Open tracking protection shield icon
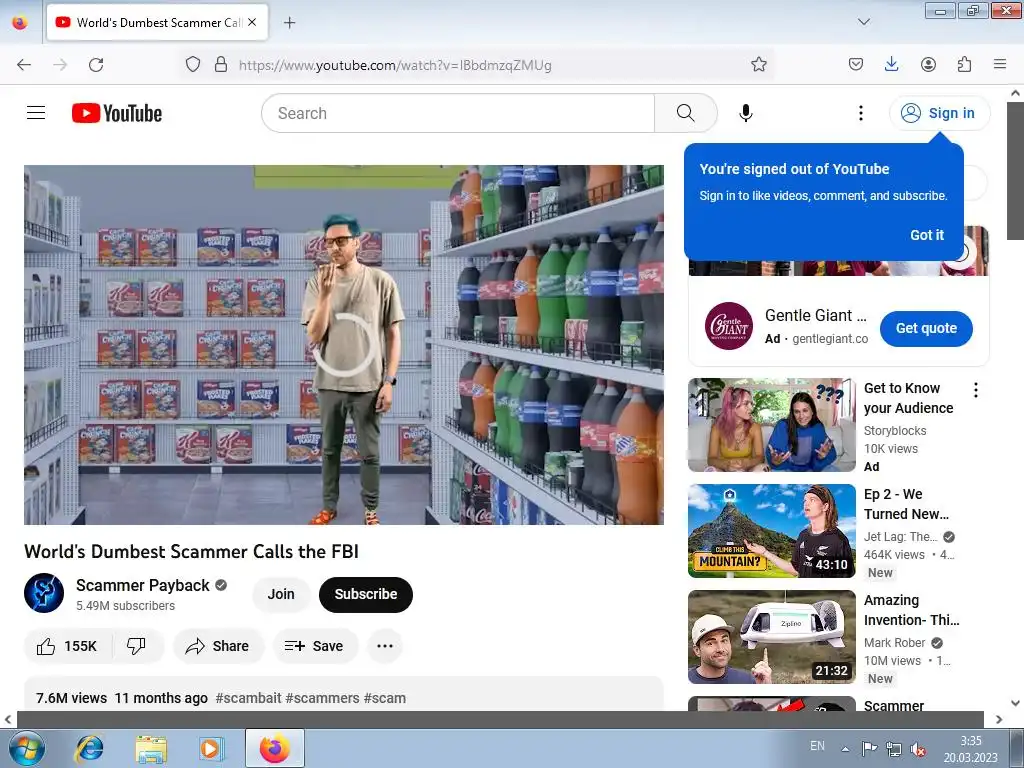The height and width of the screenshot is (768, 1024). (x=193, y=64)
